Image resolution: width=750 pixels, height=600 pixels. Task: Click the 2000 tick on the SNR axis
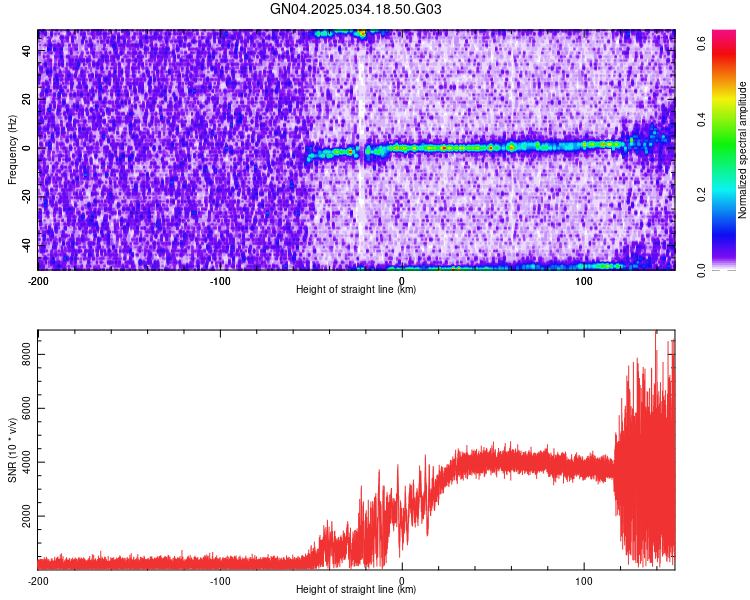[x=26, y=516]
